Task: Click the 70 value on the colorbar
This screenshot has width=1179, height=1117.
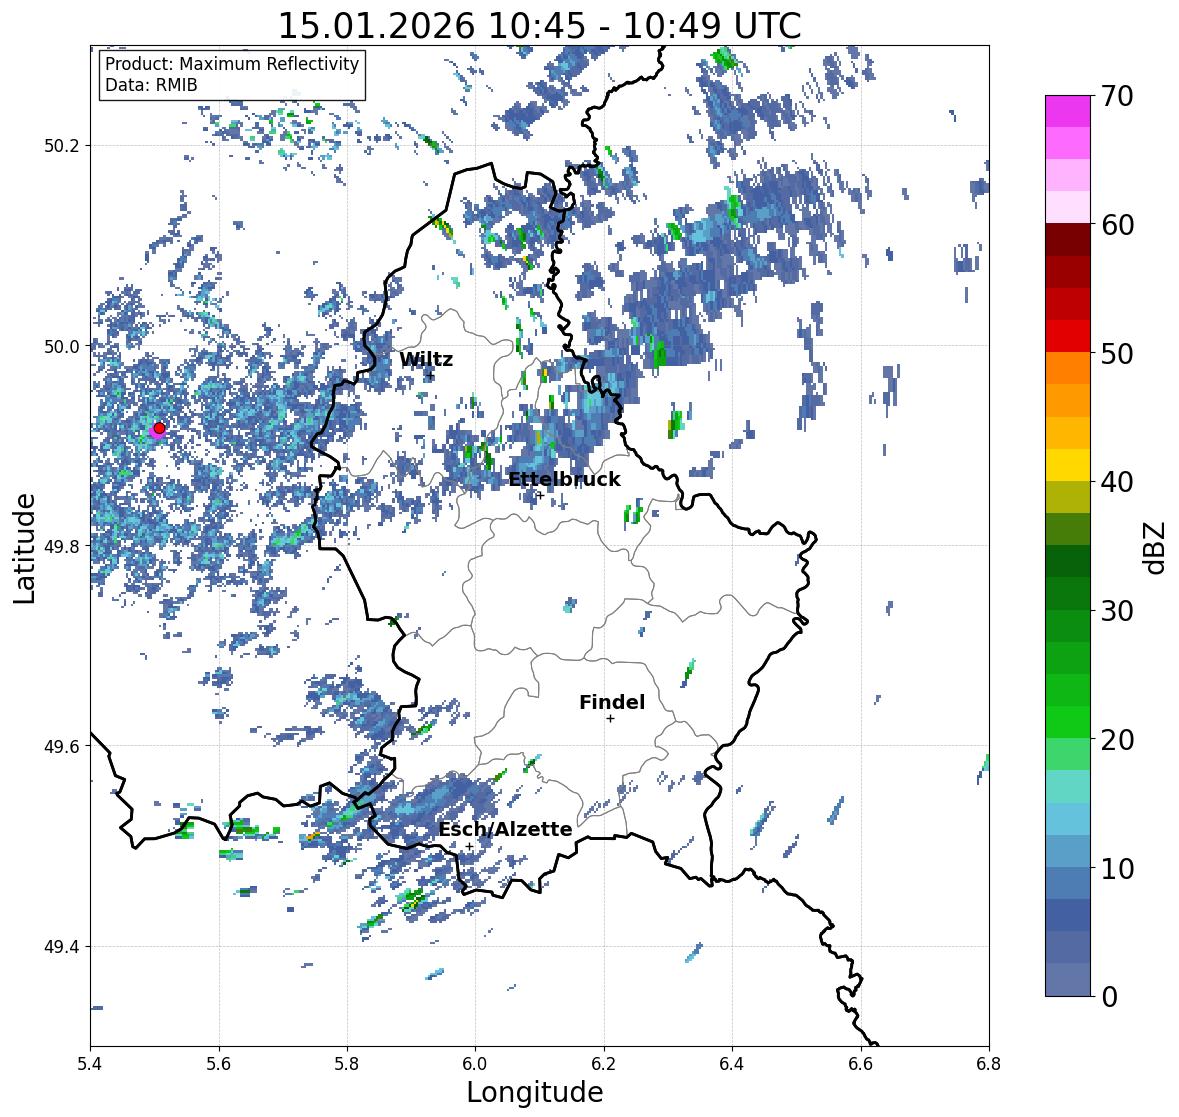Action: [1117, 96]
